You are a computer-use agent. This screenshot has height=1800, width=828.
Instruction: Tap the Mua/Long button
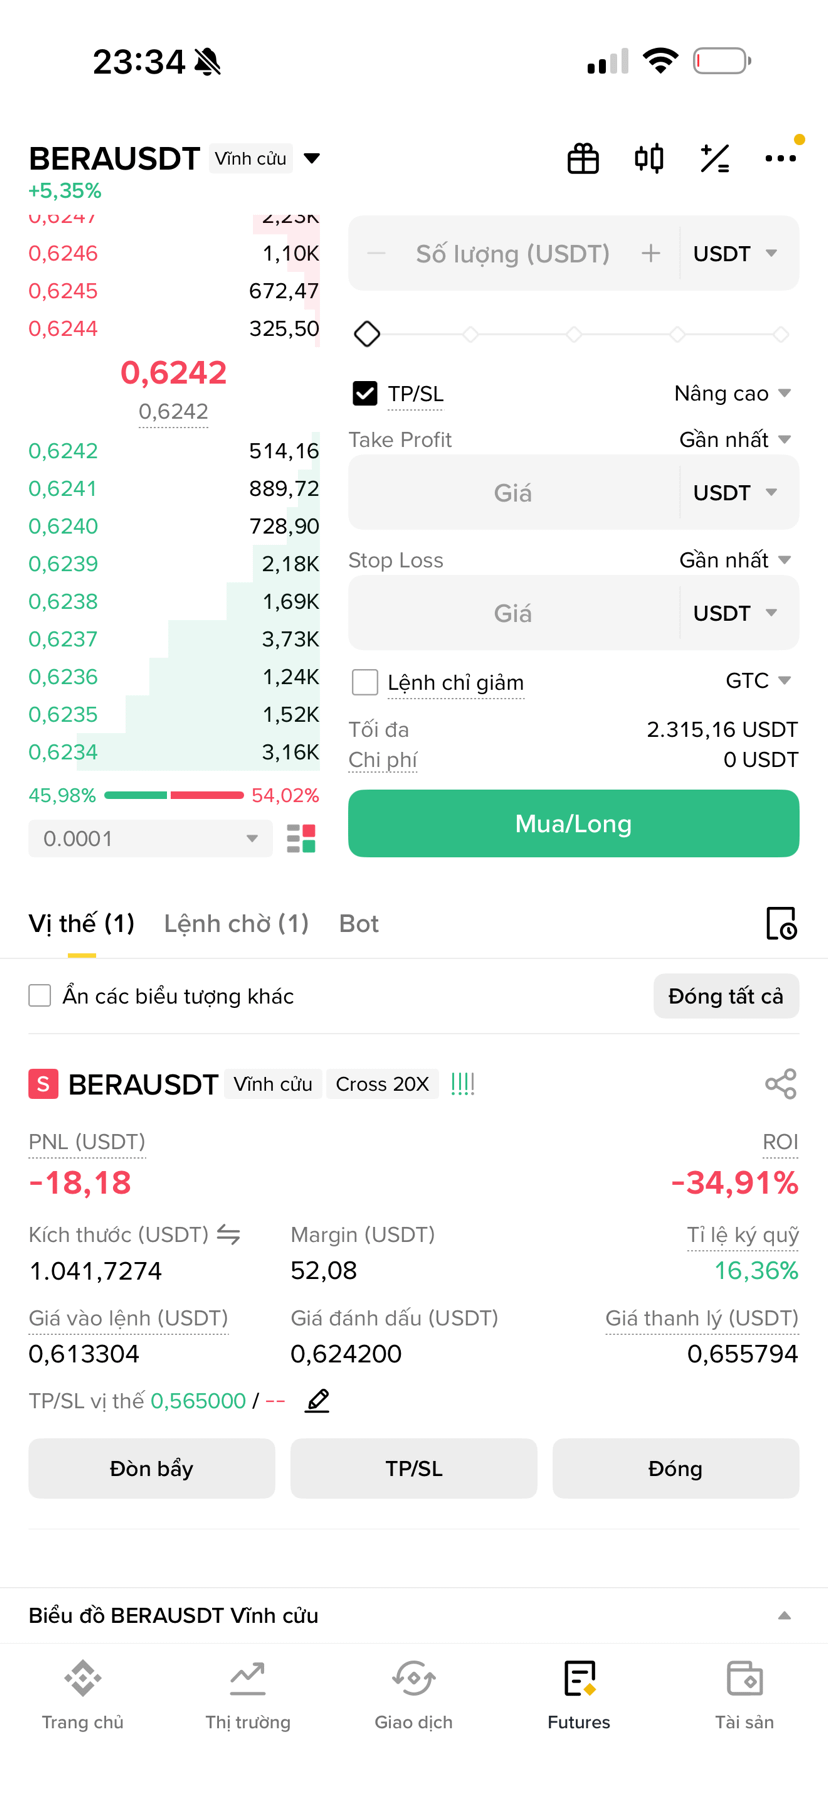pos(574,824)
